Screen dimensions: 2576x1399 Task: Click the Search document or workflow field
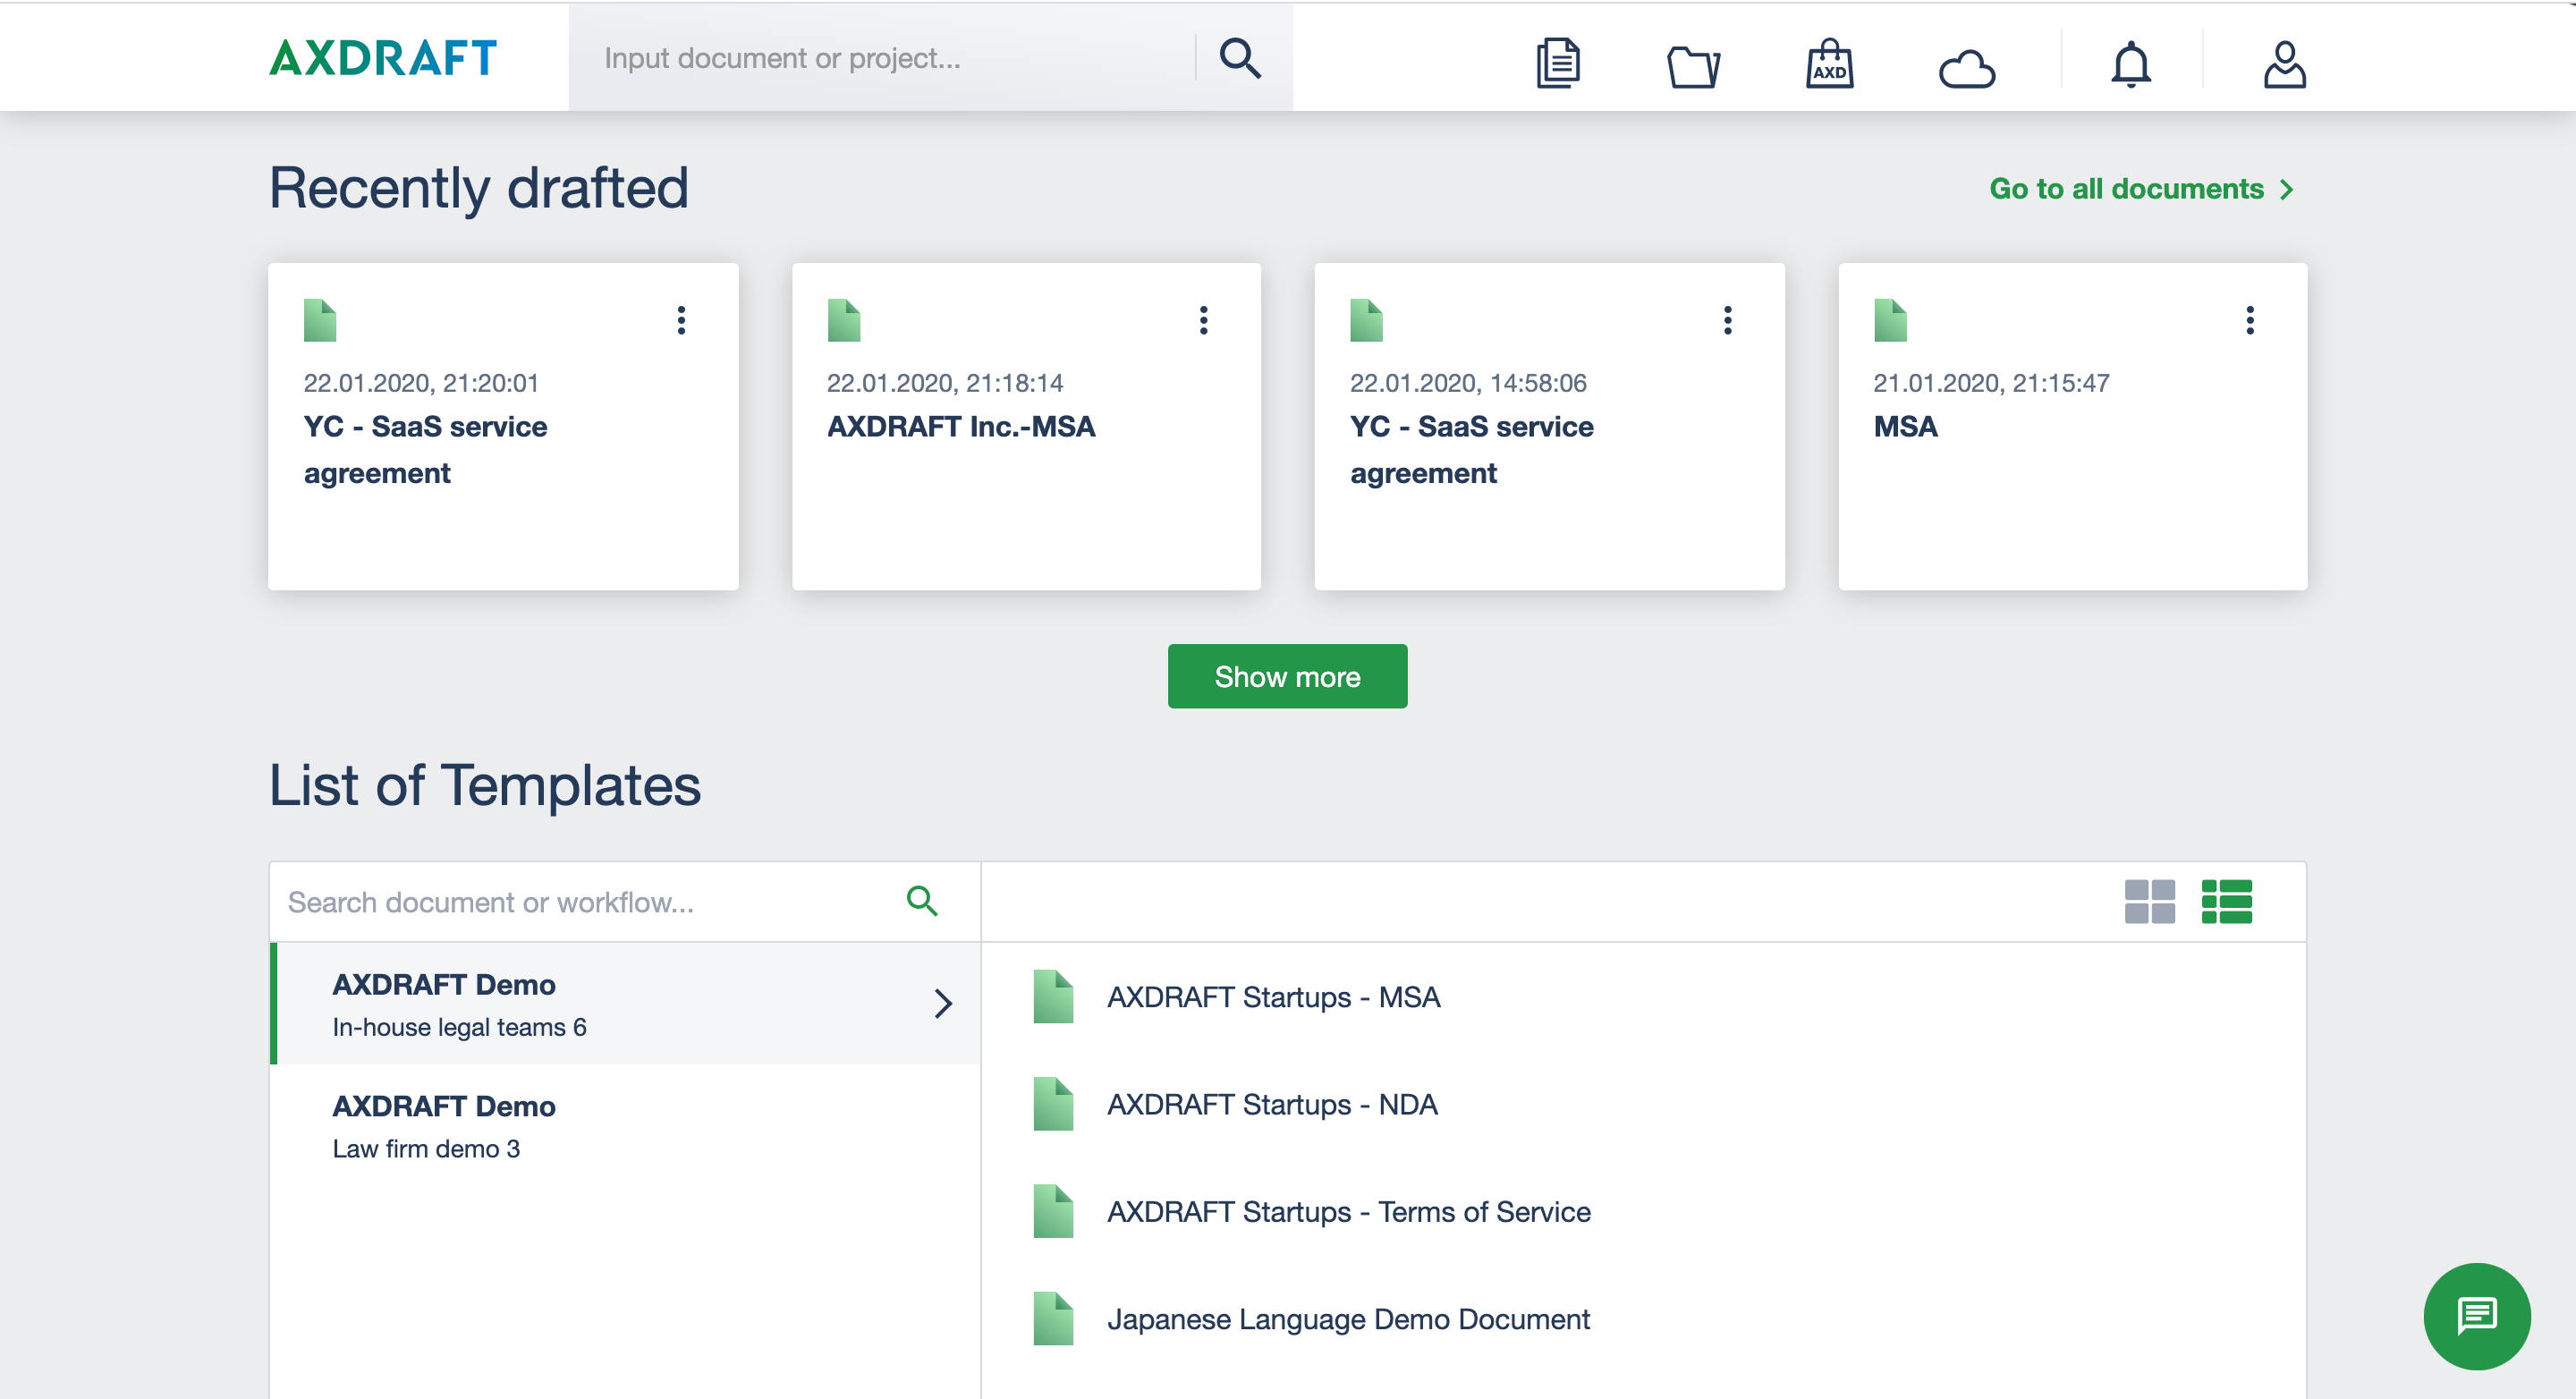coord(590,902)
